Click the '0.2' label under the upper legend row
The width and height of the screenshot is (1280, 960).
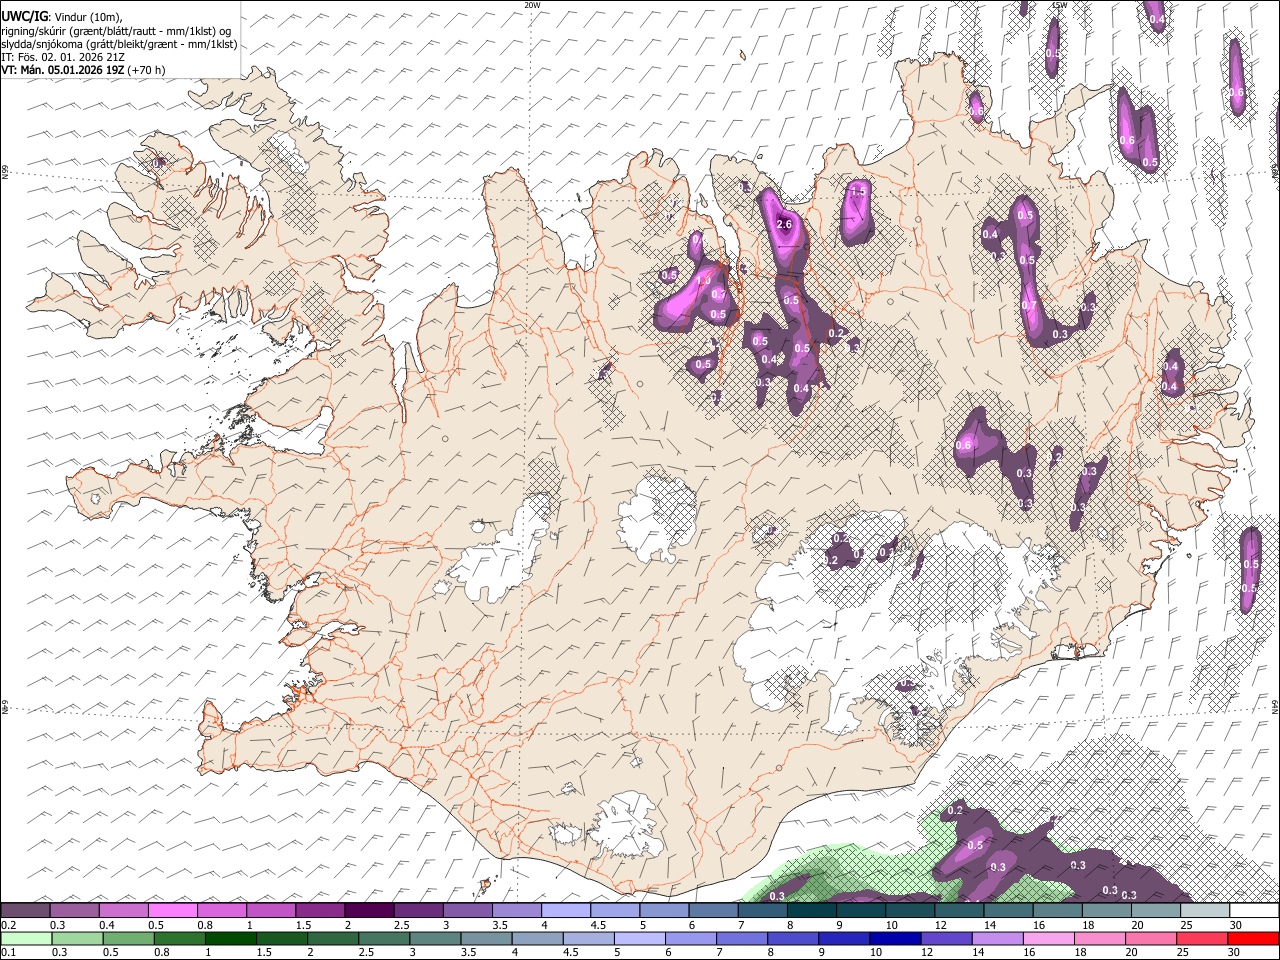(x=8, y=925)
